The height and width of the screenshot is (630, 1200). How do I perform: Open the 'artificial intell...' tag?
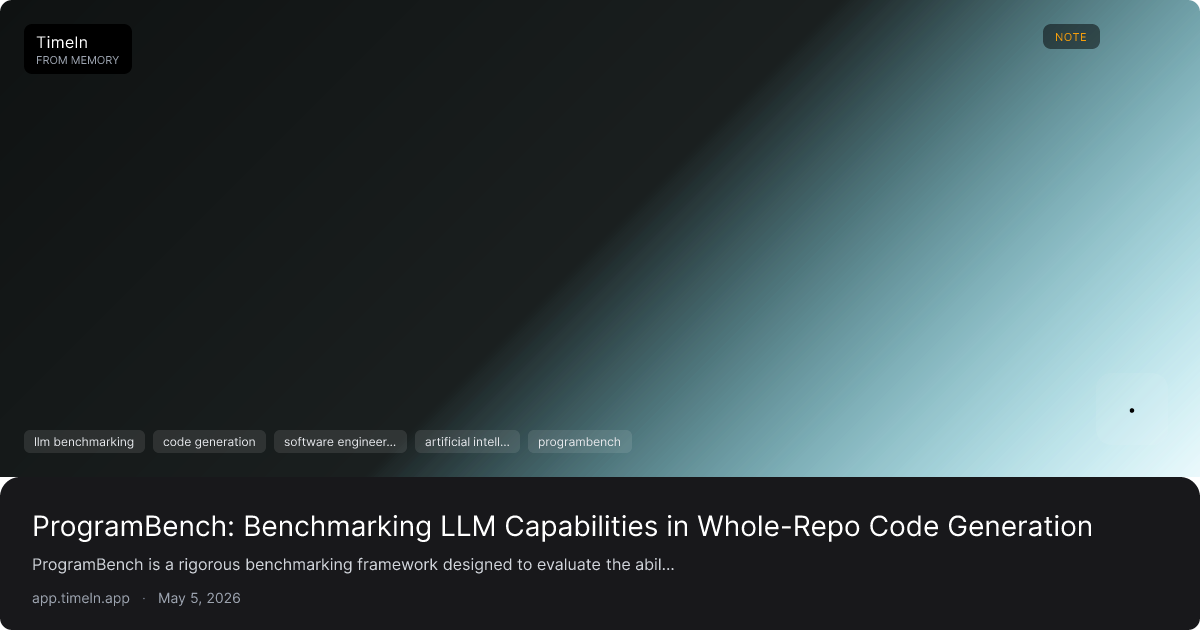click(x=467, y=442)
